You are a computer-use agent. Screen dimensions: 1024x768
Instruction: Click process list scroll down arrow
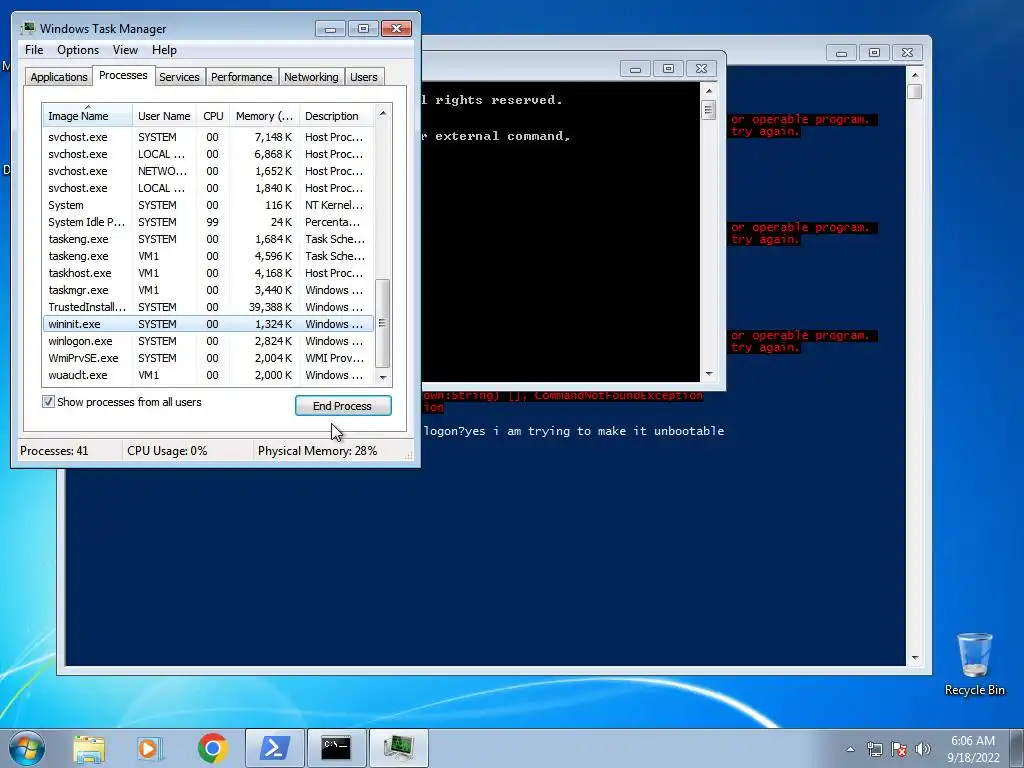click(x=383, y=377)
